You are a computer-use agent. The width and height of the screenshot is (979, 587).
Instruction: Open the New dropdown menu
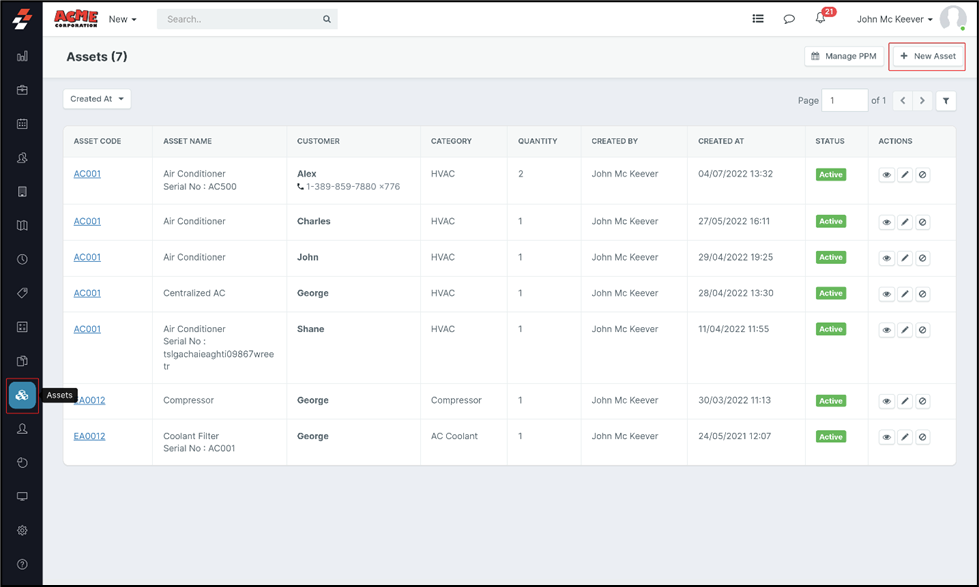tap(122, 19)
